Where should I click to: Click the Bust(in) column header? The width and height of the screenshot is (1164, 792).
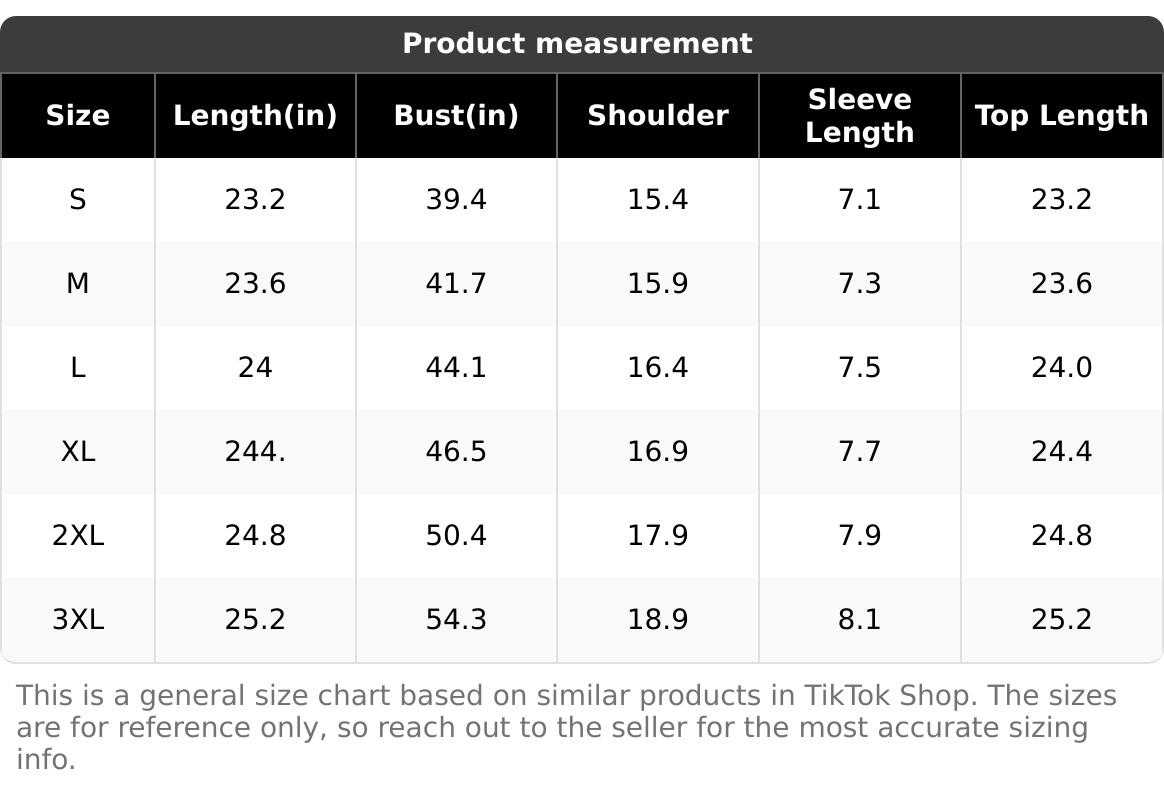point(456,116)
